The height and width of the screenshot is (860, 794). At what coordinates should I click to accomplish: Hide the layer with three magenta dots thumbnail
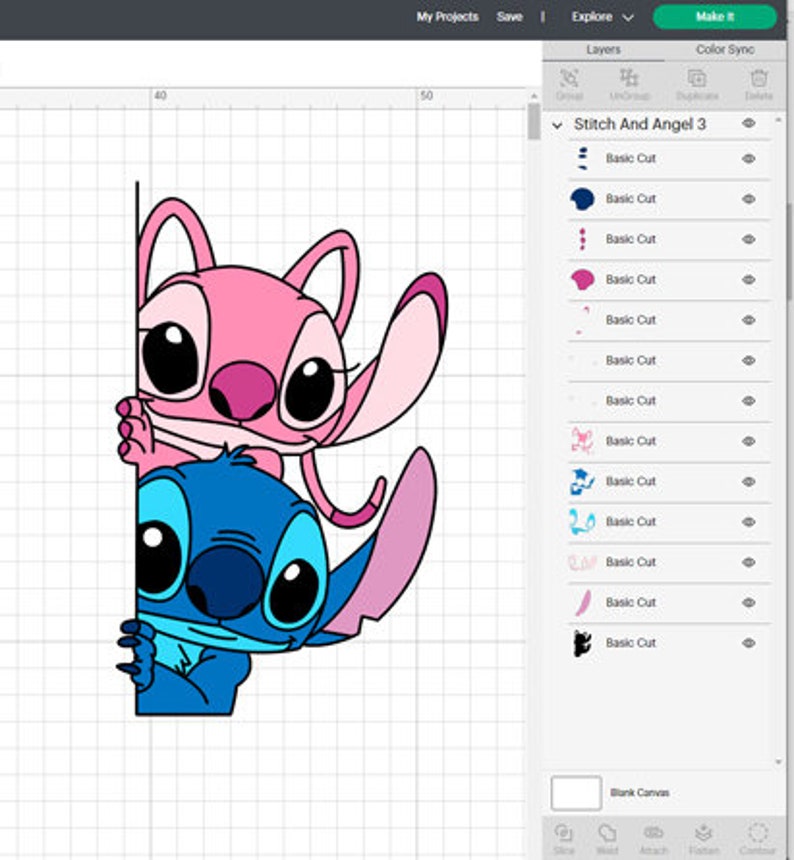tap(748, 239)
